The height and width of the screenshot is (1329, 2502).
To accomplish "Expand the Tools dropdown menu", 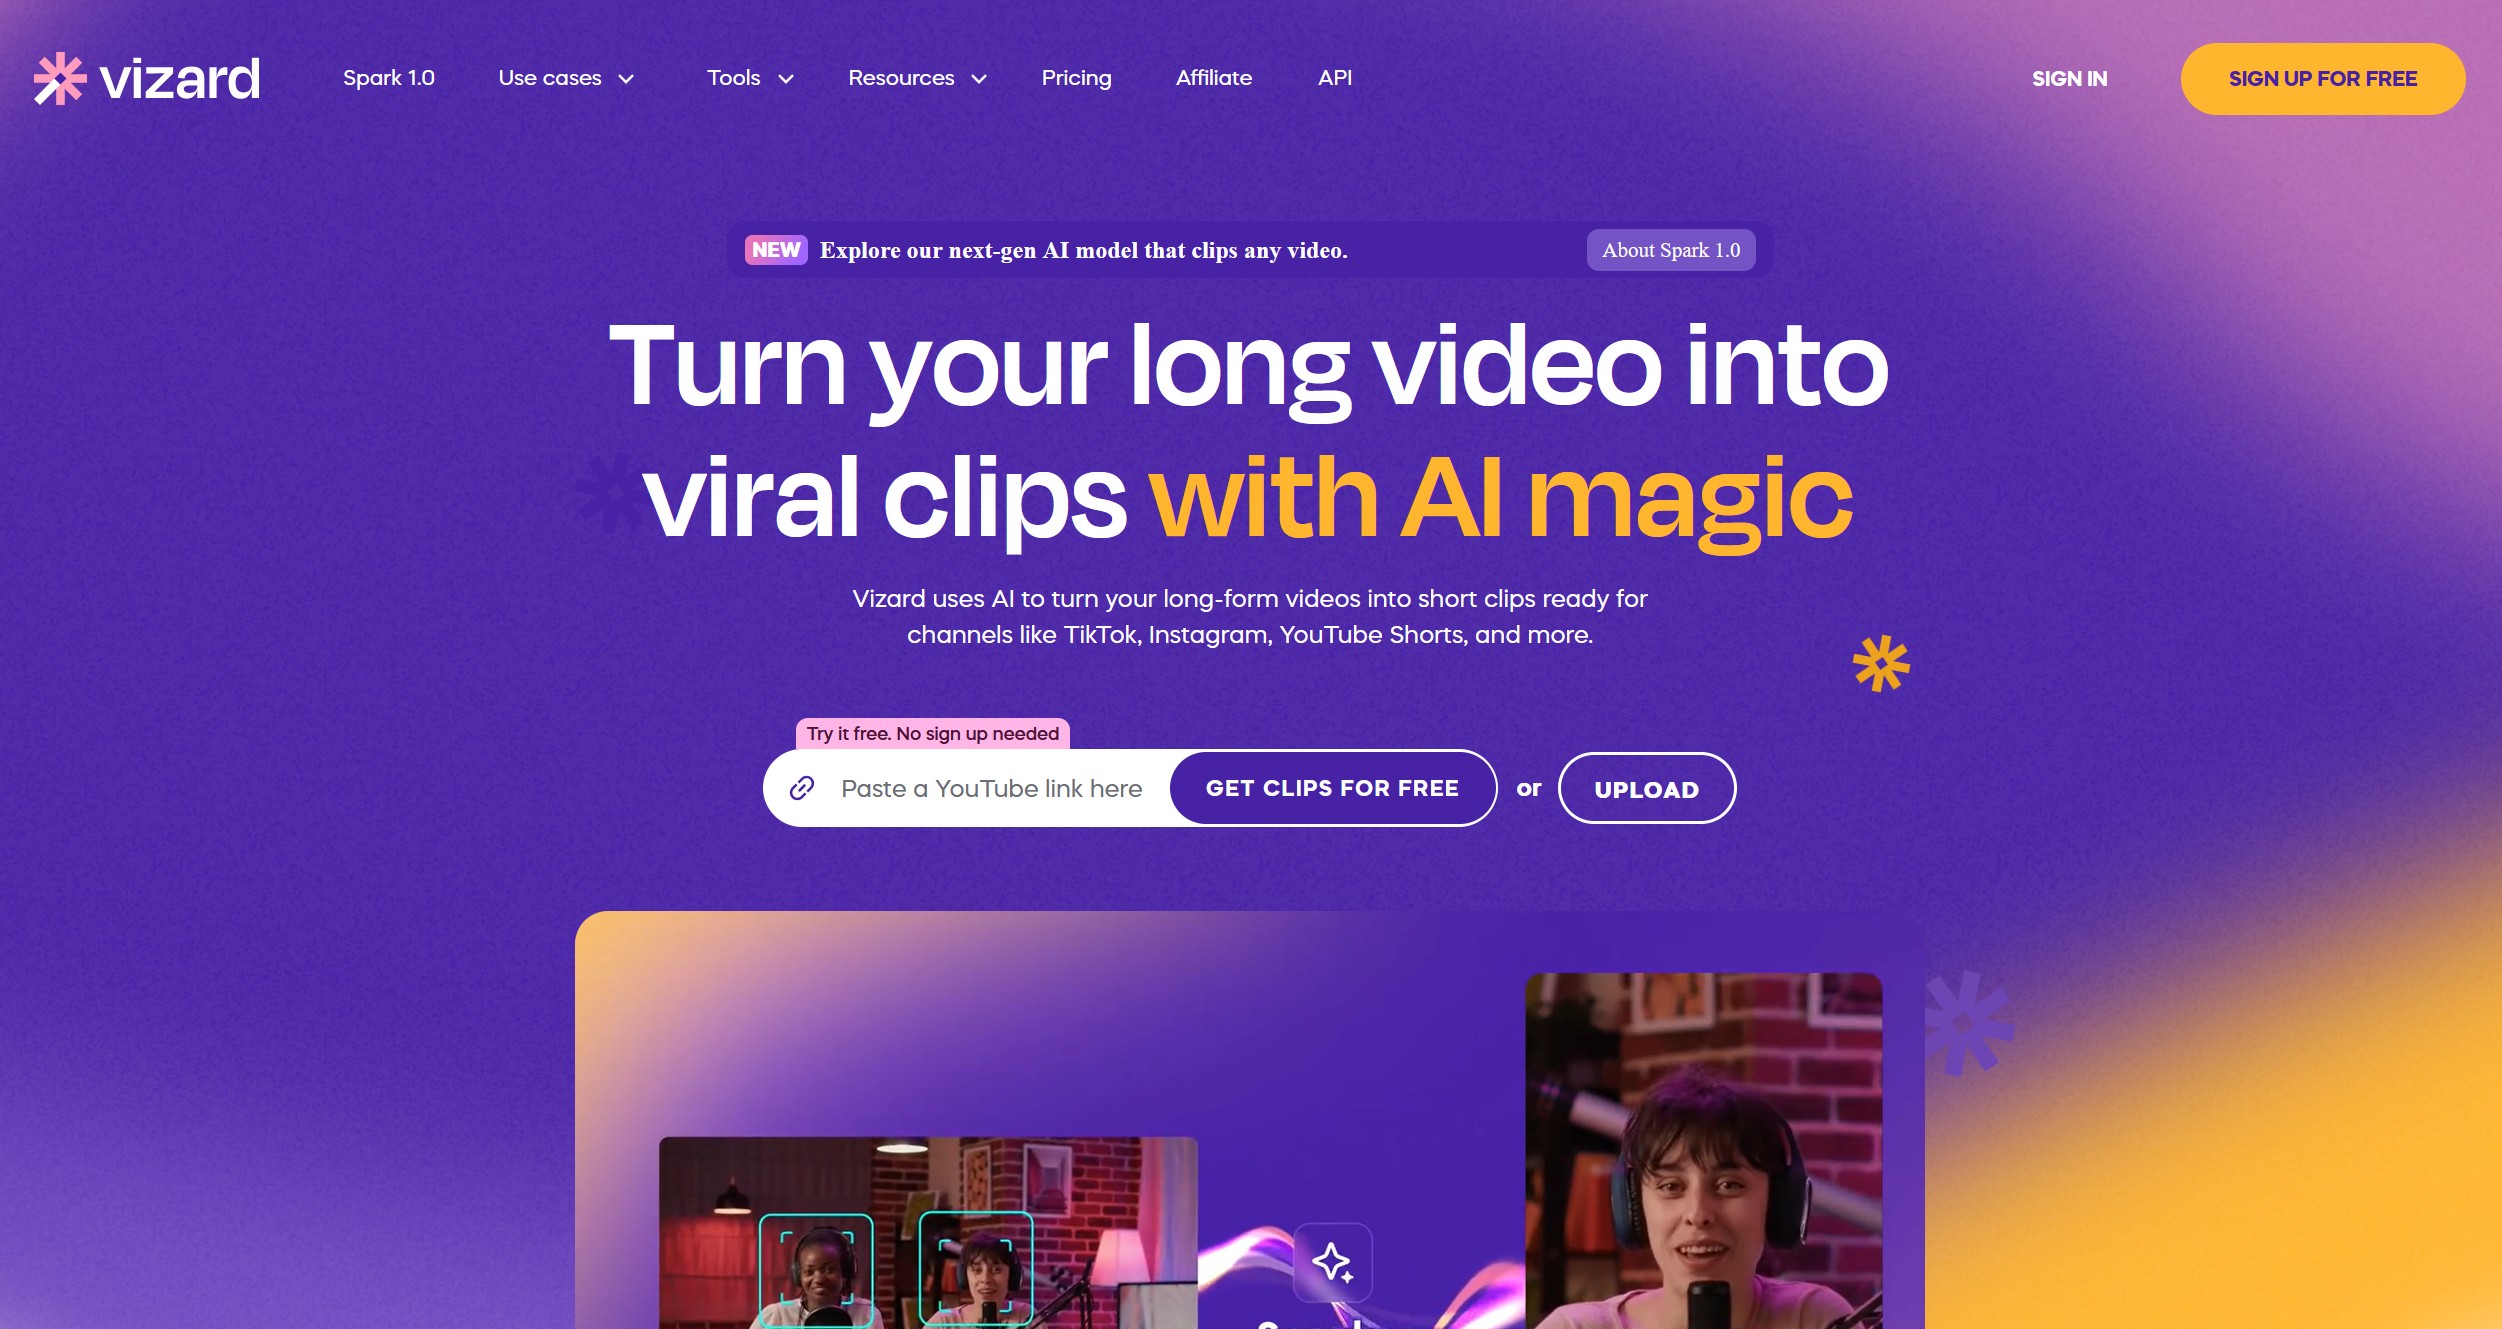I will coord(748,78).
